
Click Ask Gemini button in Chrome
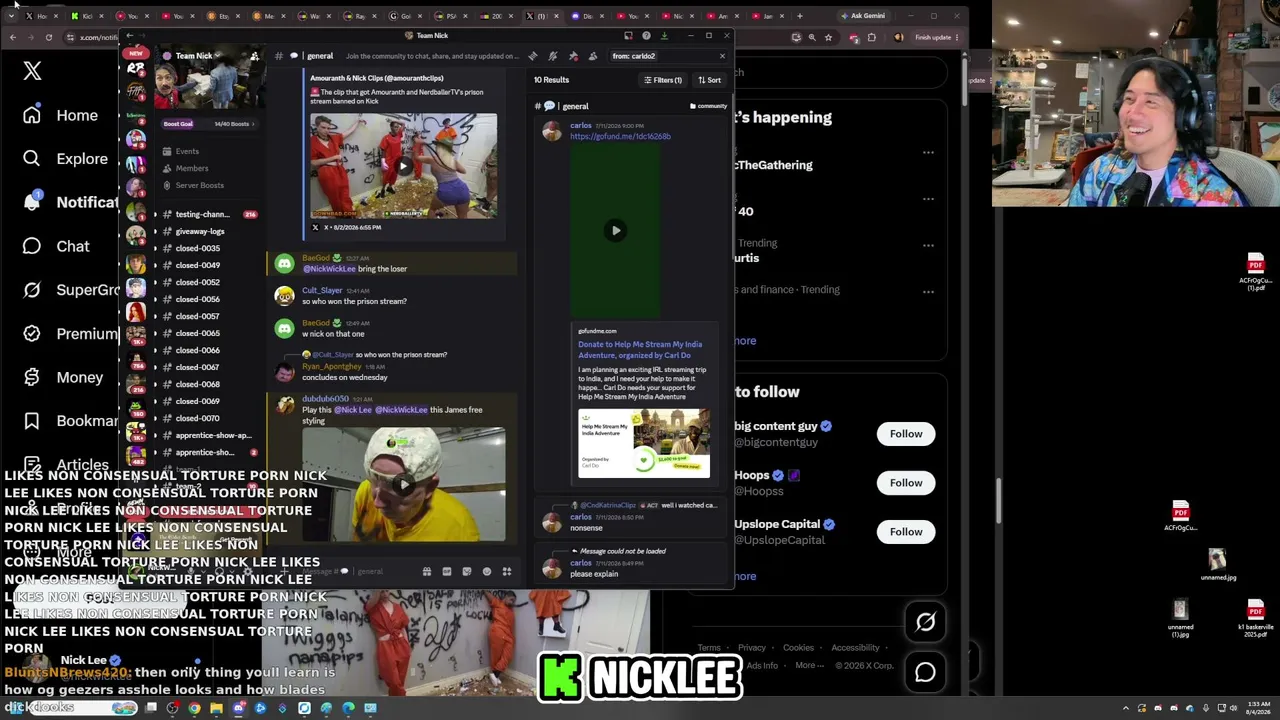click(863, 16)
